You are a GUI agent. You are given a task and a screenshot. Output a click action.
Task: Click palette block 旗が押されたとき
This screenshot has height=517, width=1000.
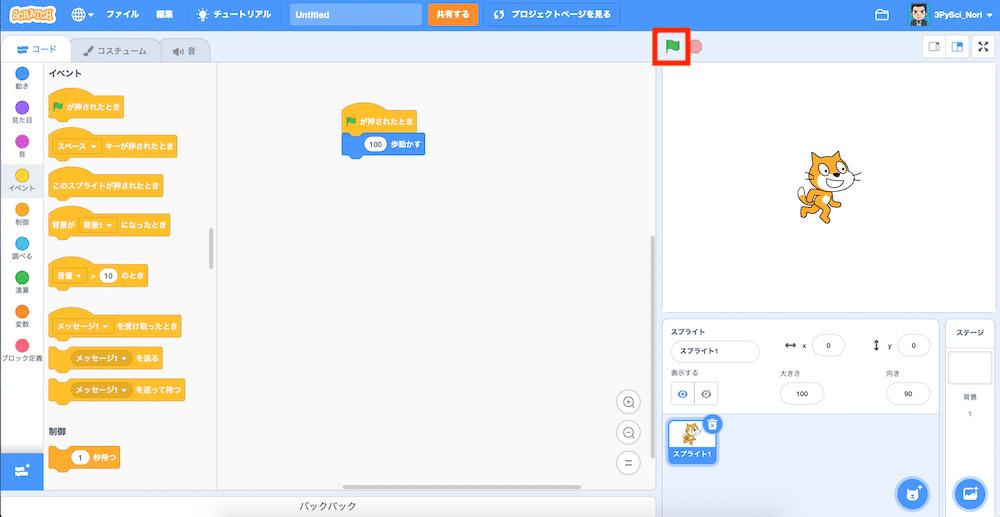pyautogui.click(x=85, y=106)
